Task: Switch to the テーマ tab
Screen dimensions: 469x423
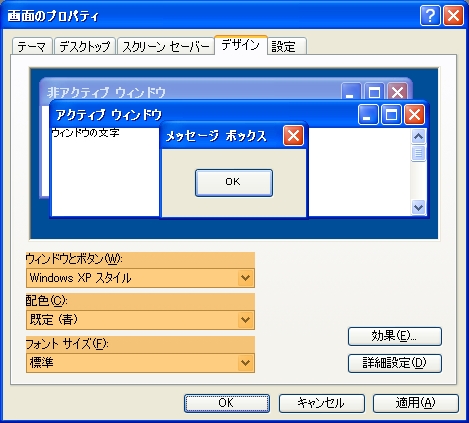Action: tap(32, 46)
